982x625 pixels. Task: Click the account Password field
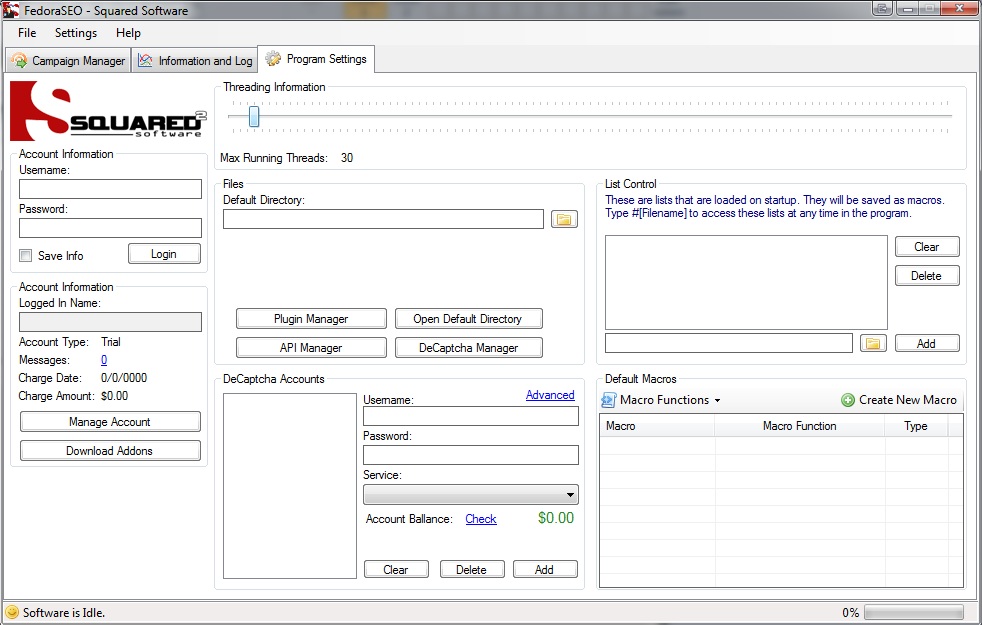[110, 227]
